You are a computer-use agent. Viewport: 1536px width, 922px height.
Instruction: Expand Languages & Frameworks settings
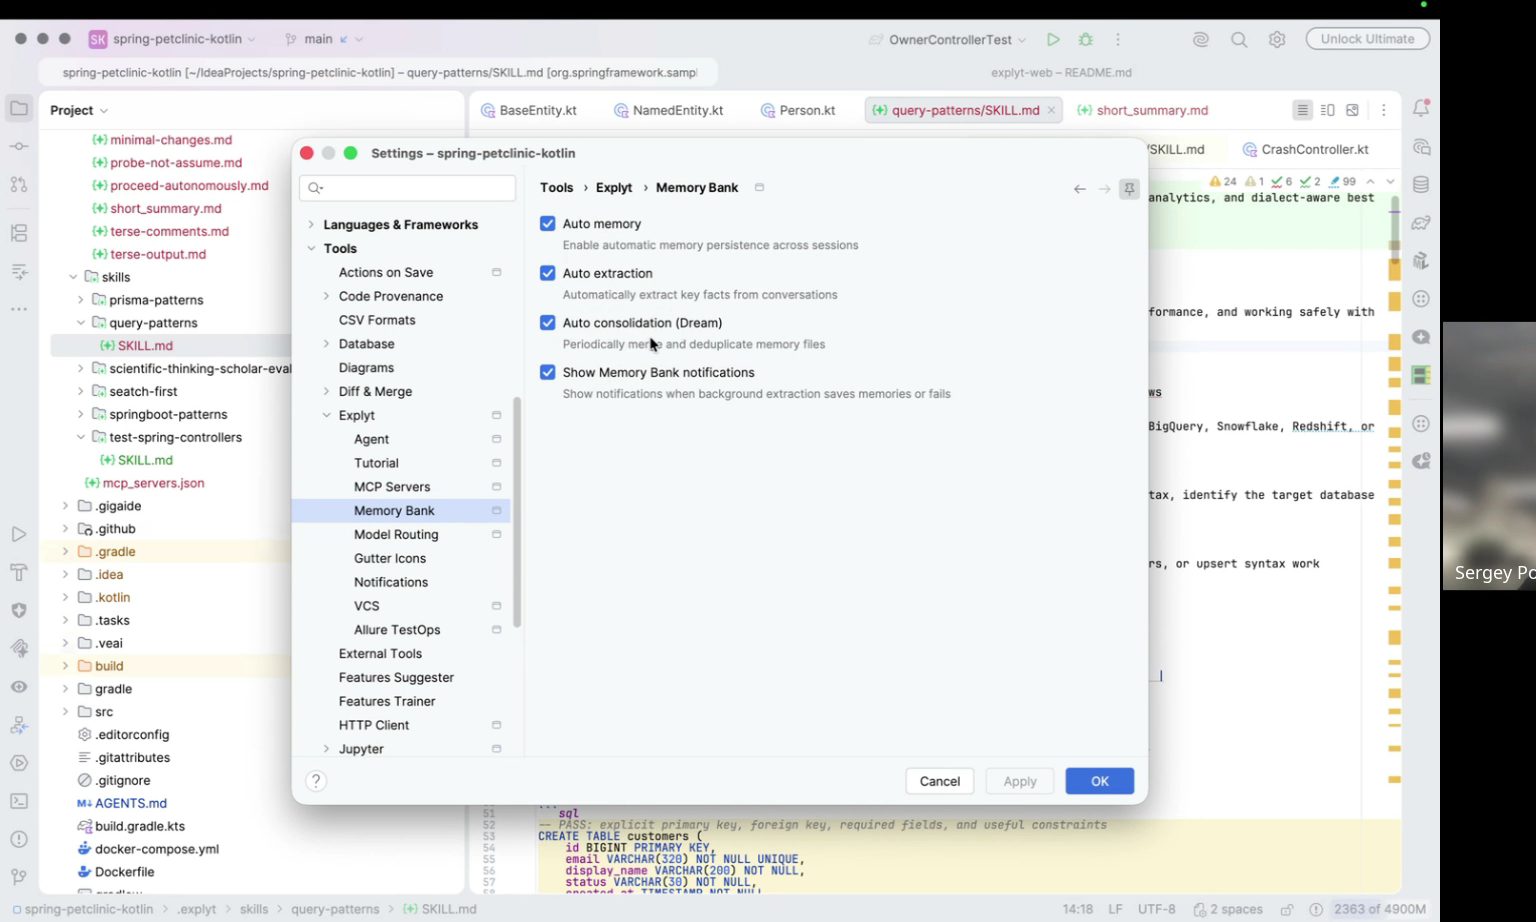click(311, 225)
